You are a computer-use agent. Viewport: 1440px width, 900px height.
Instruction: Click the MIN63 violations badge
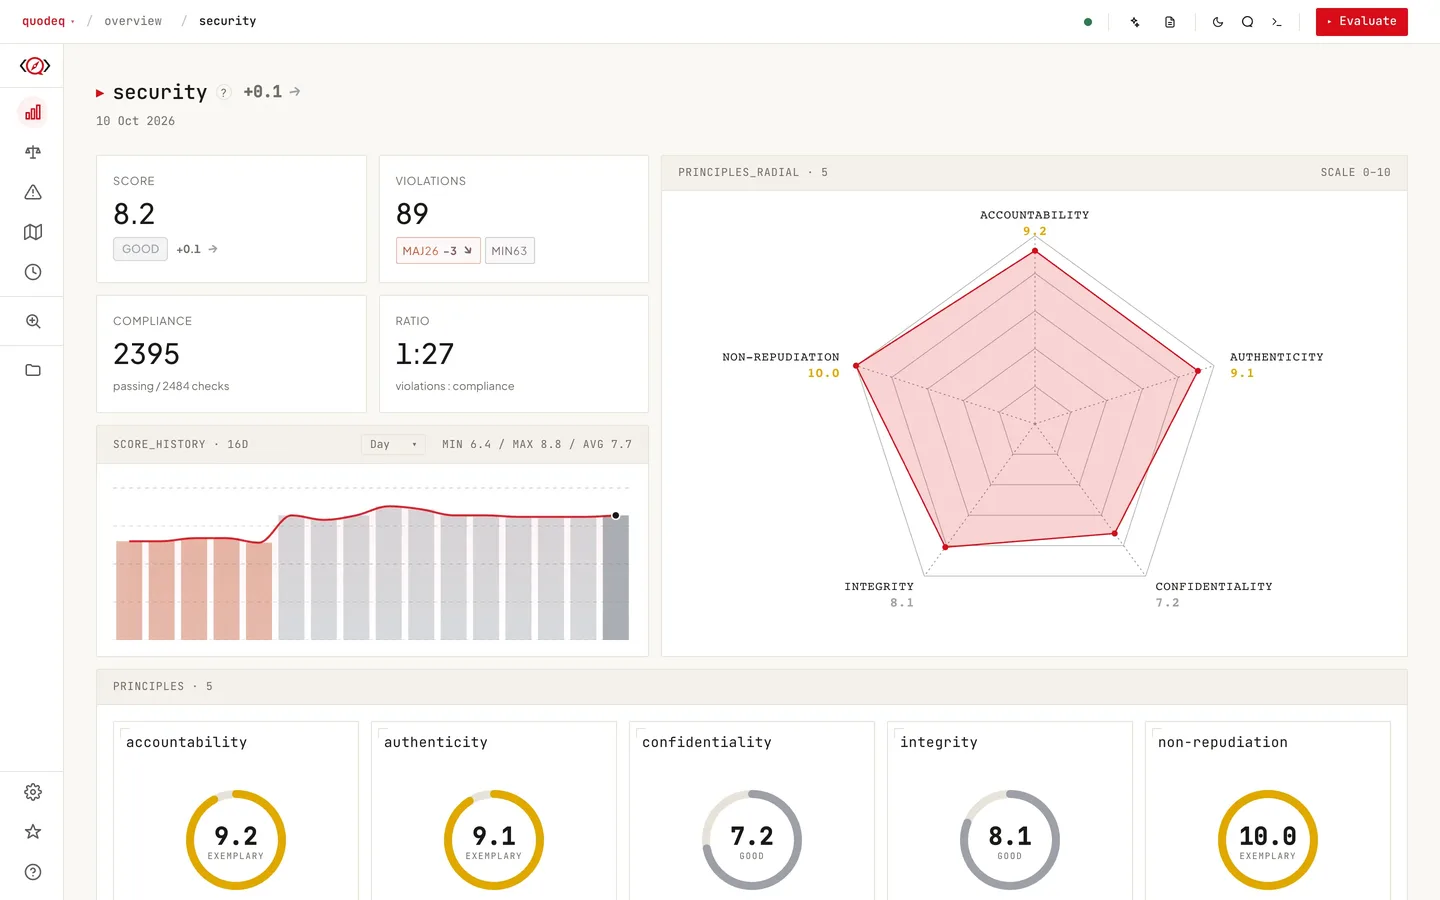click(x=509, y=250)
